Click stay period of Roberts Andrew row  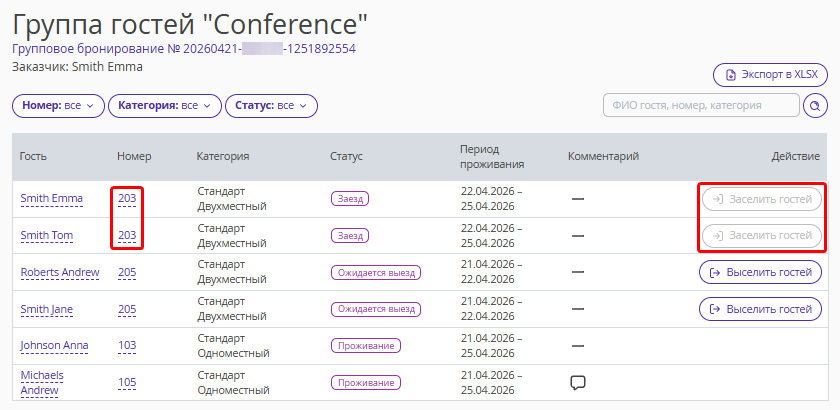[491, 272]
